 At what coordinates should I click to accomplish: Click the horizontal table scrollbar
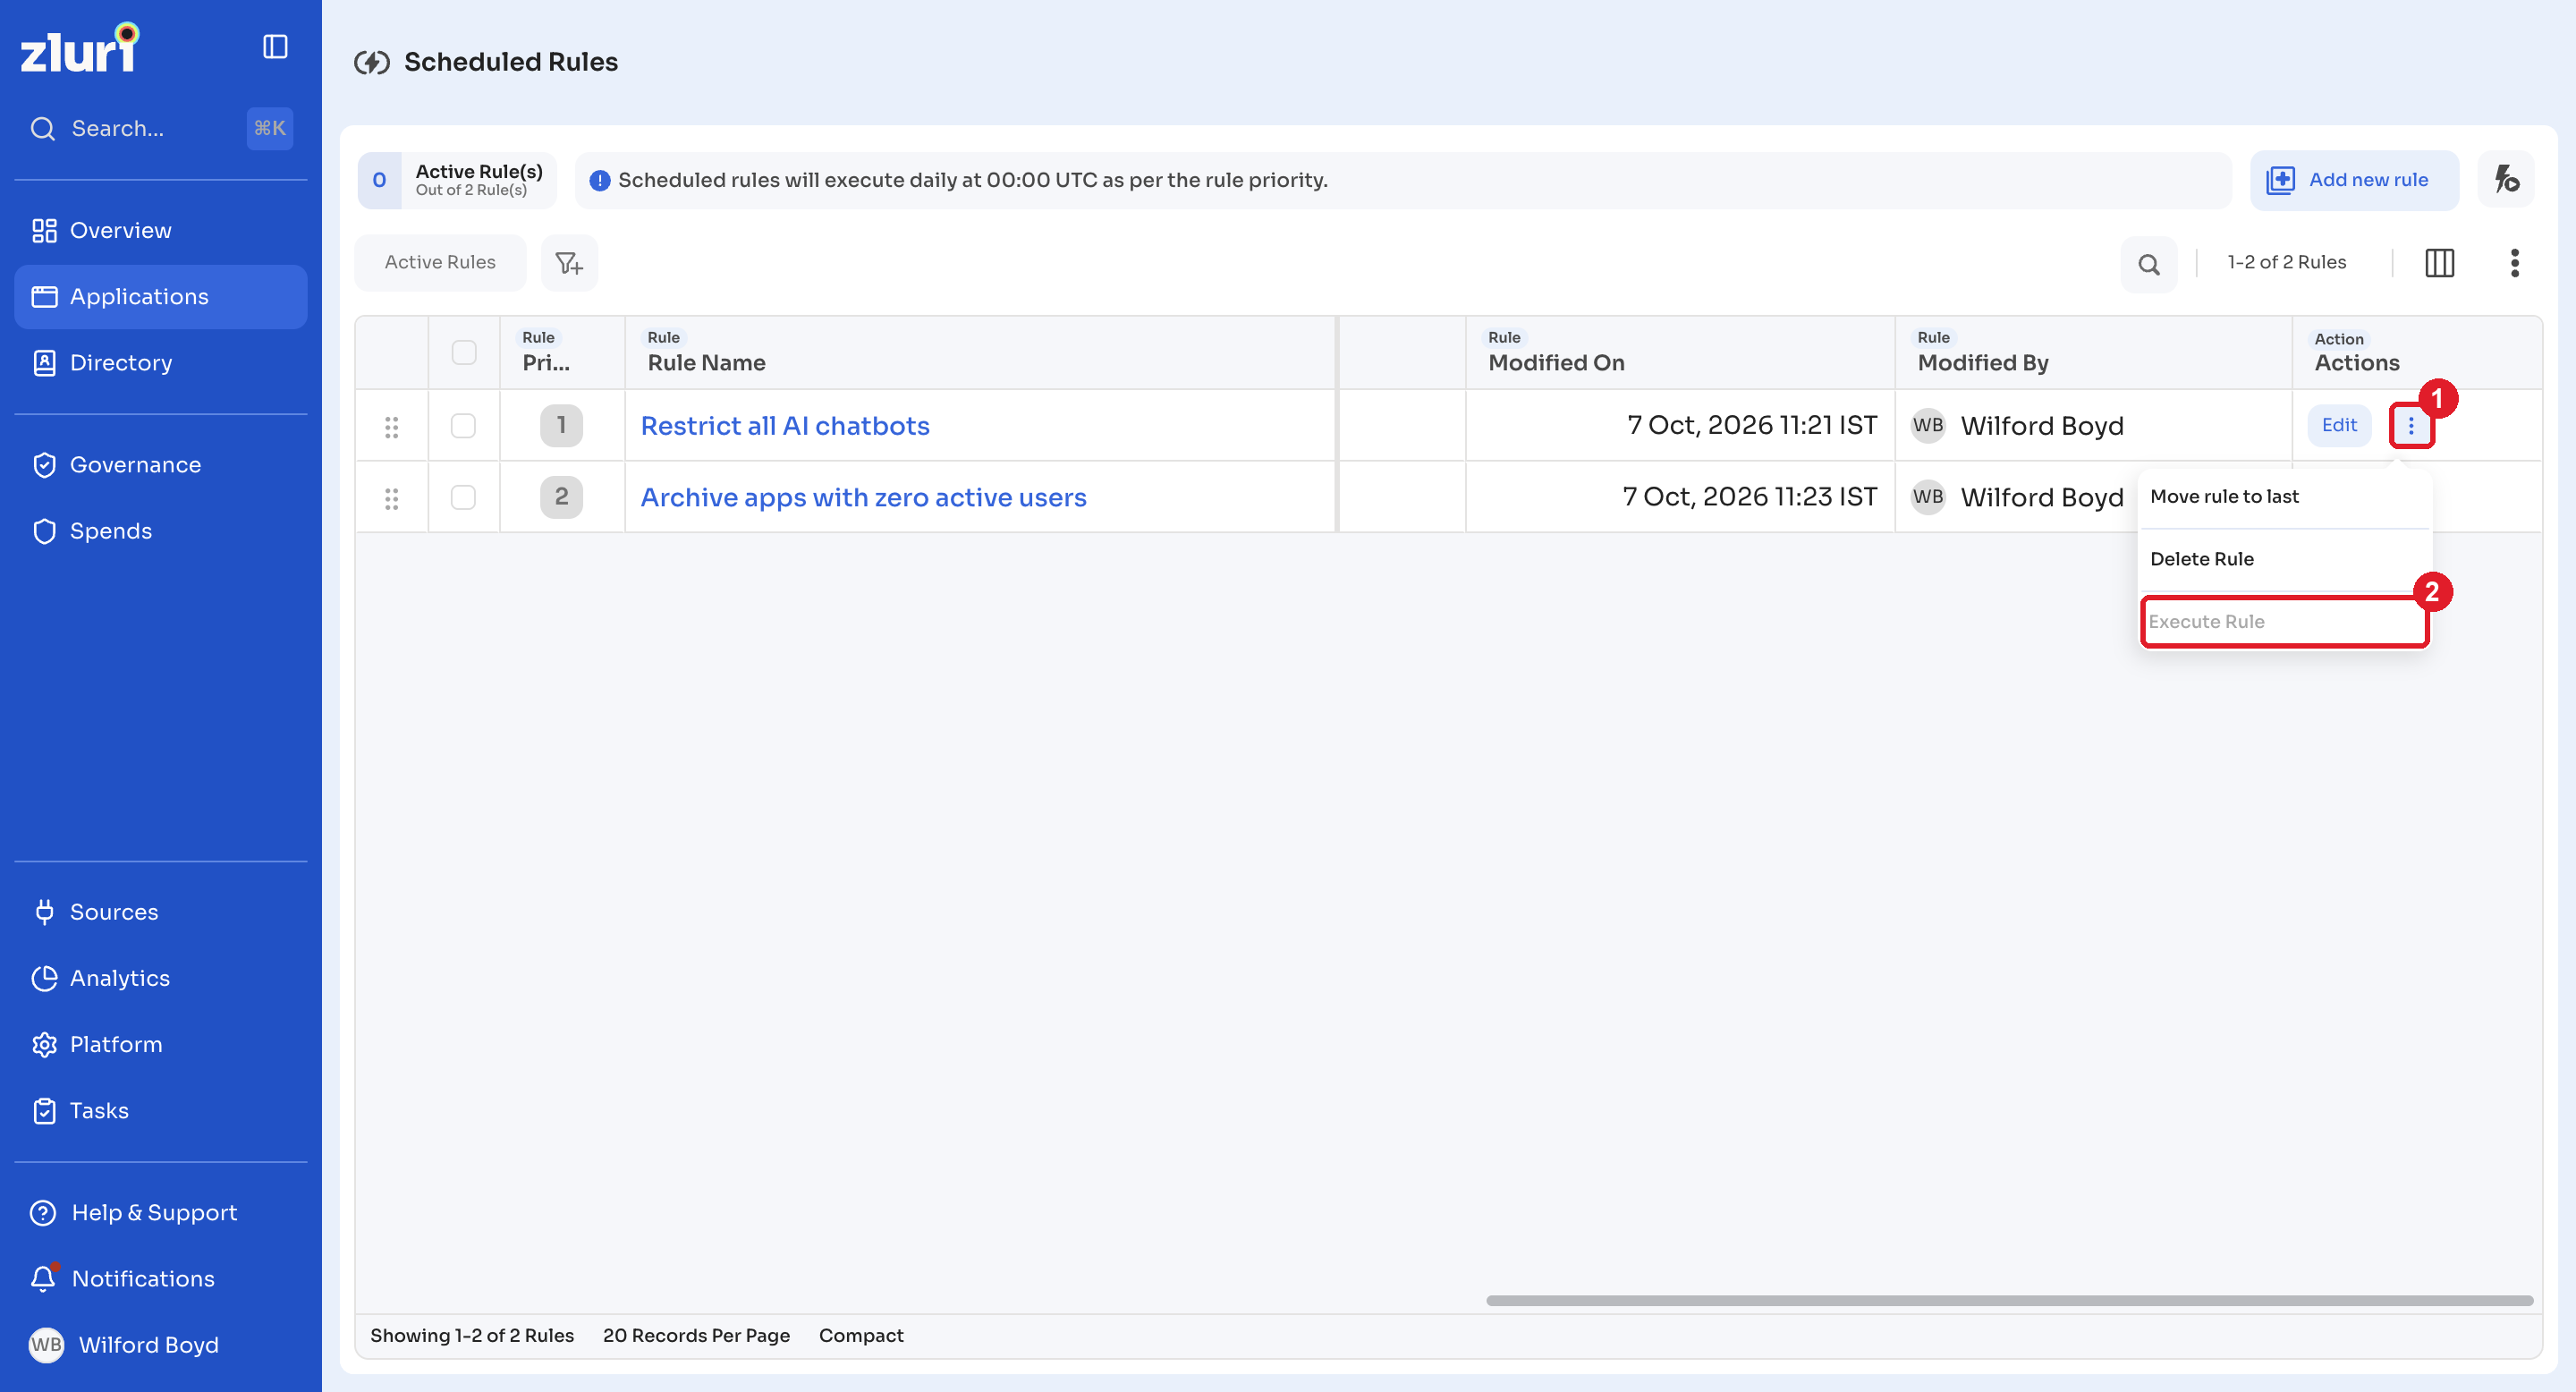[2009, 1301]
